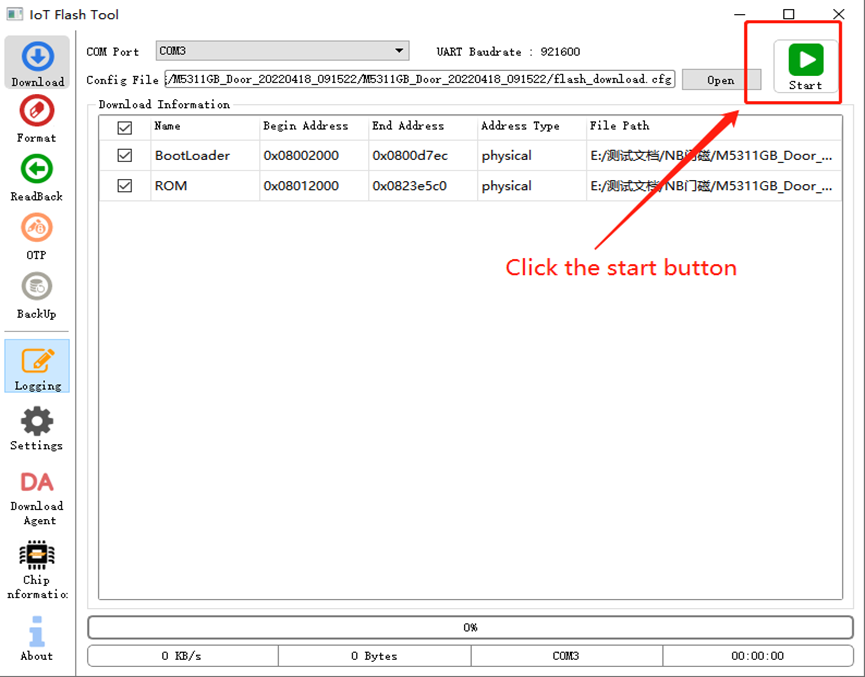Image resolution: width=865 pixels, height=677 pixels.
Task: Toggle the select-all header checkbox
Action: (x=125, y=128)
